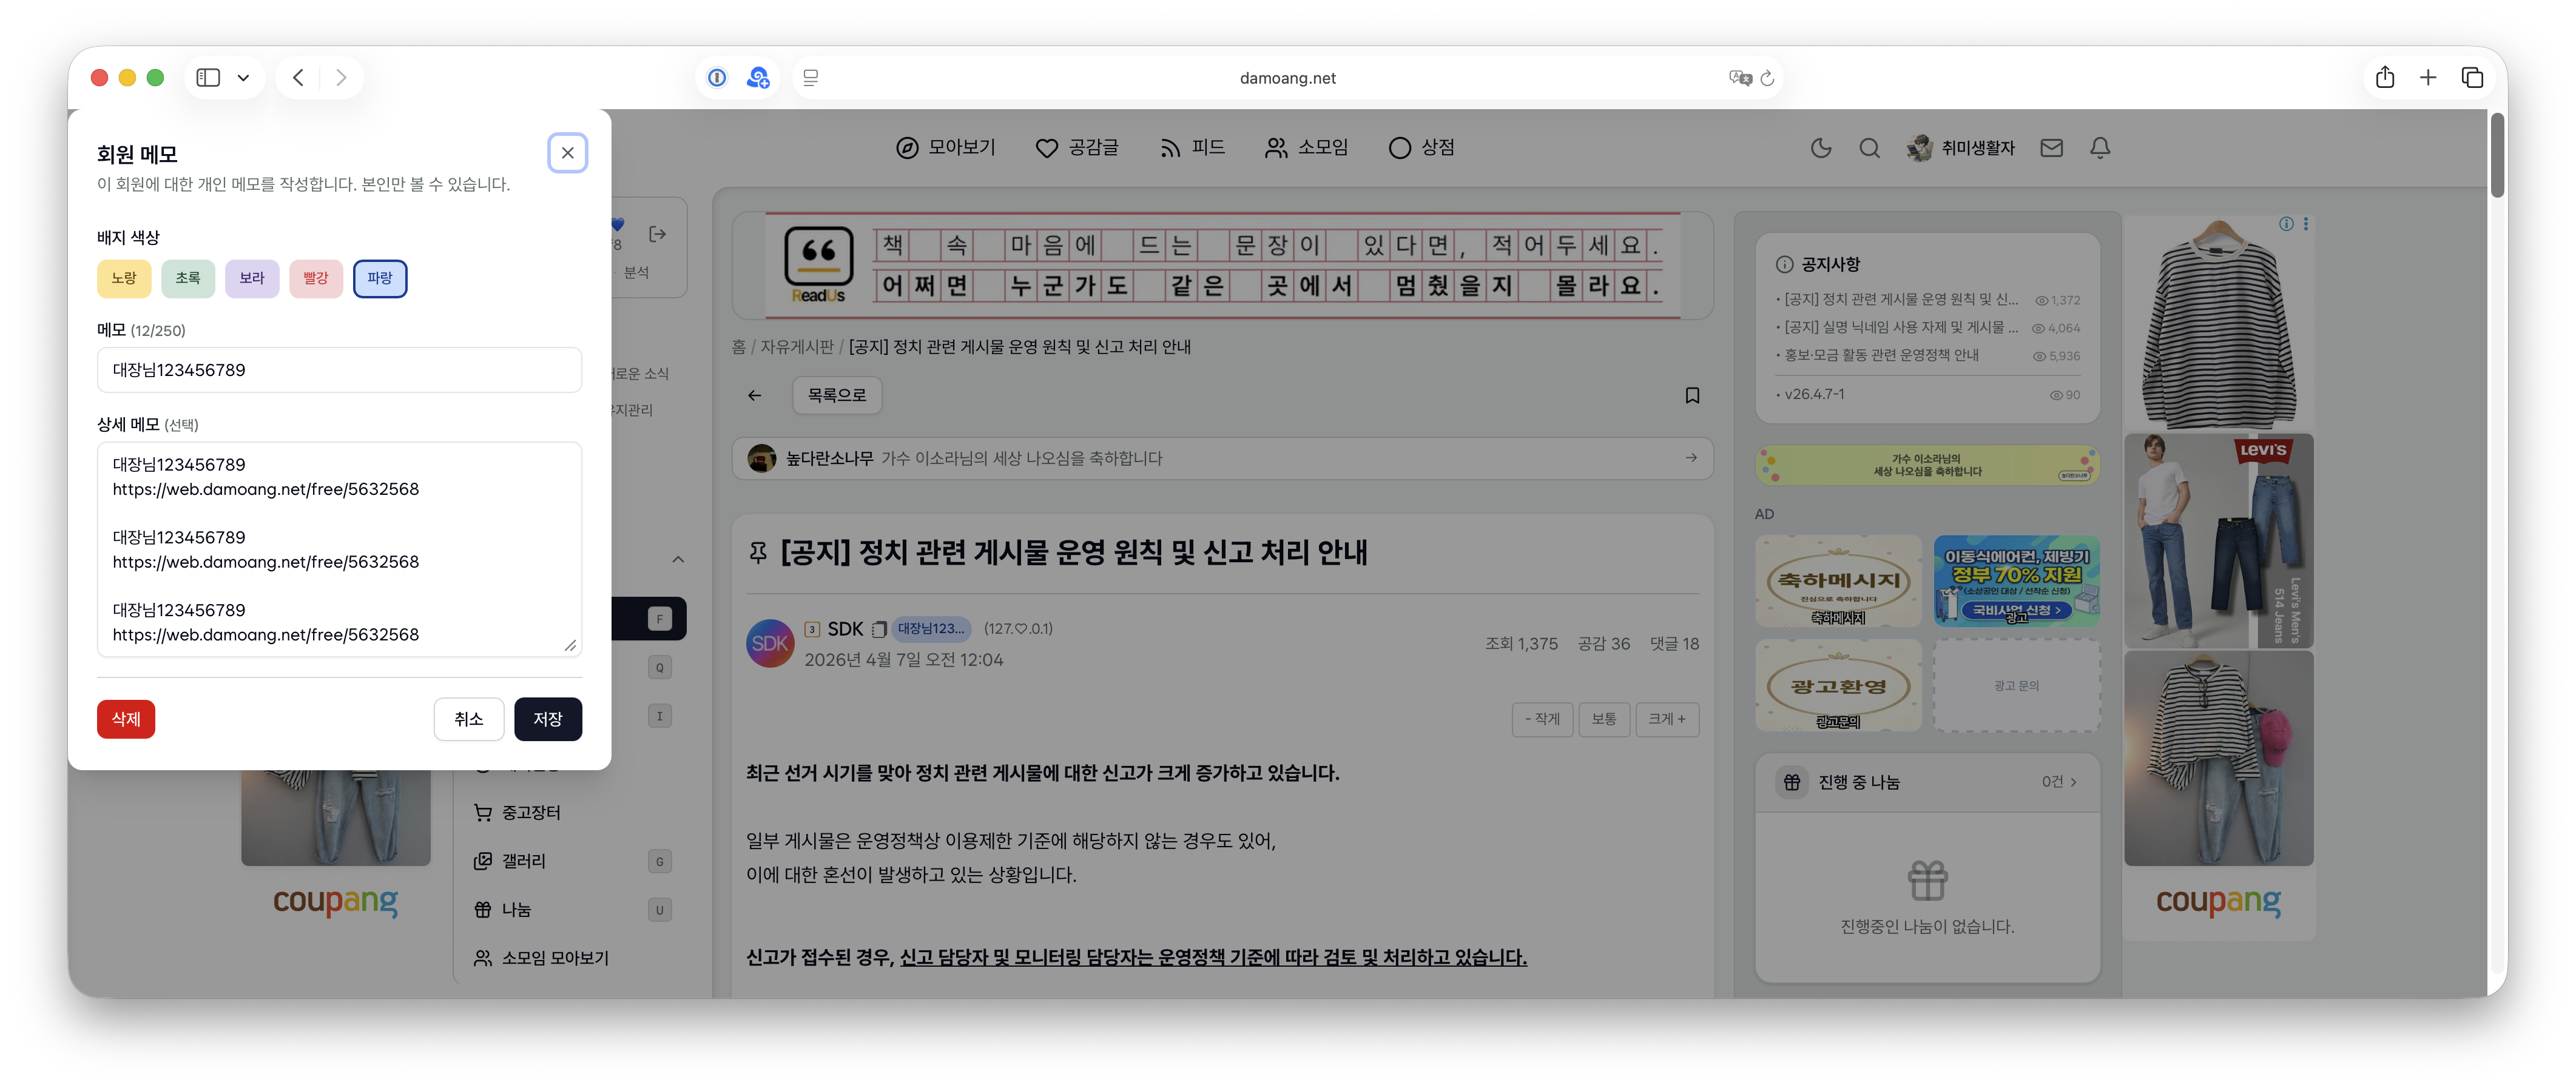This screenshot has height=1088, width=2576.
Task: Open the Safari share menu
Action: (x=2385, y=77)
